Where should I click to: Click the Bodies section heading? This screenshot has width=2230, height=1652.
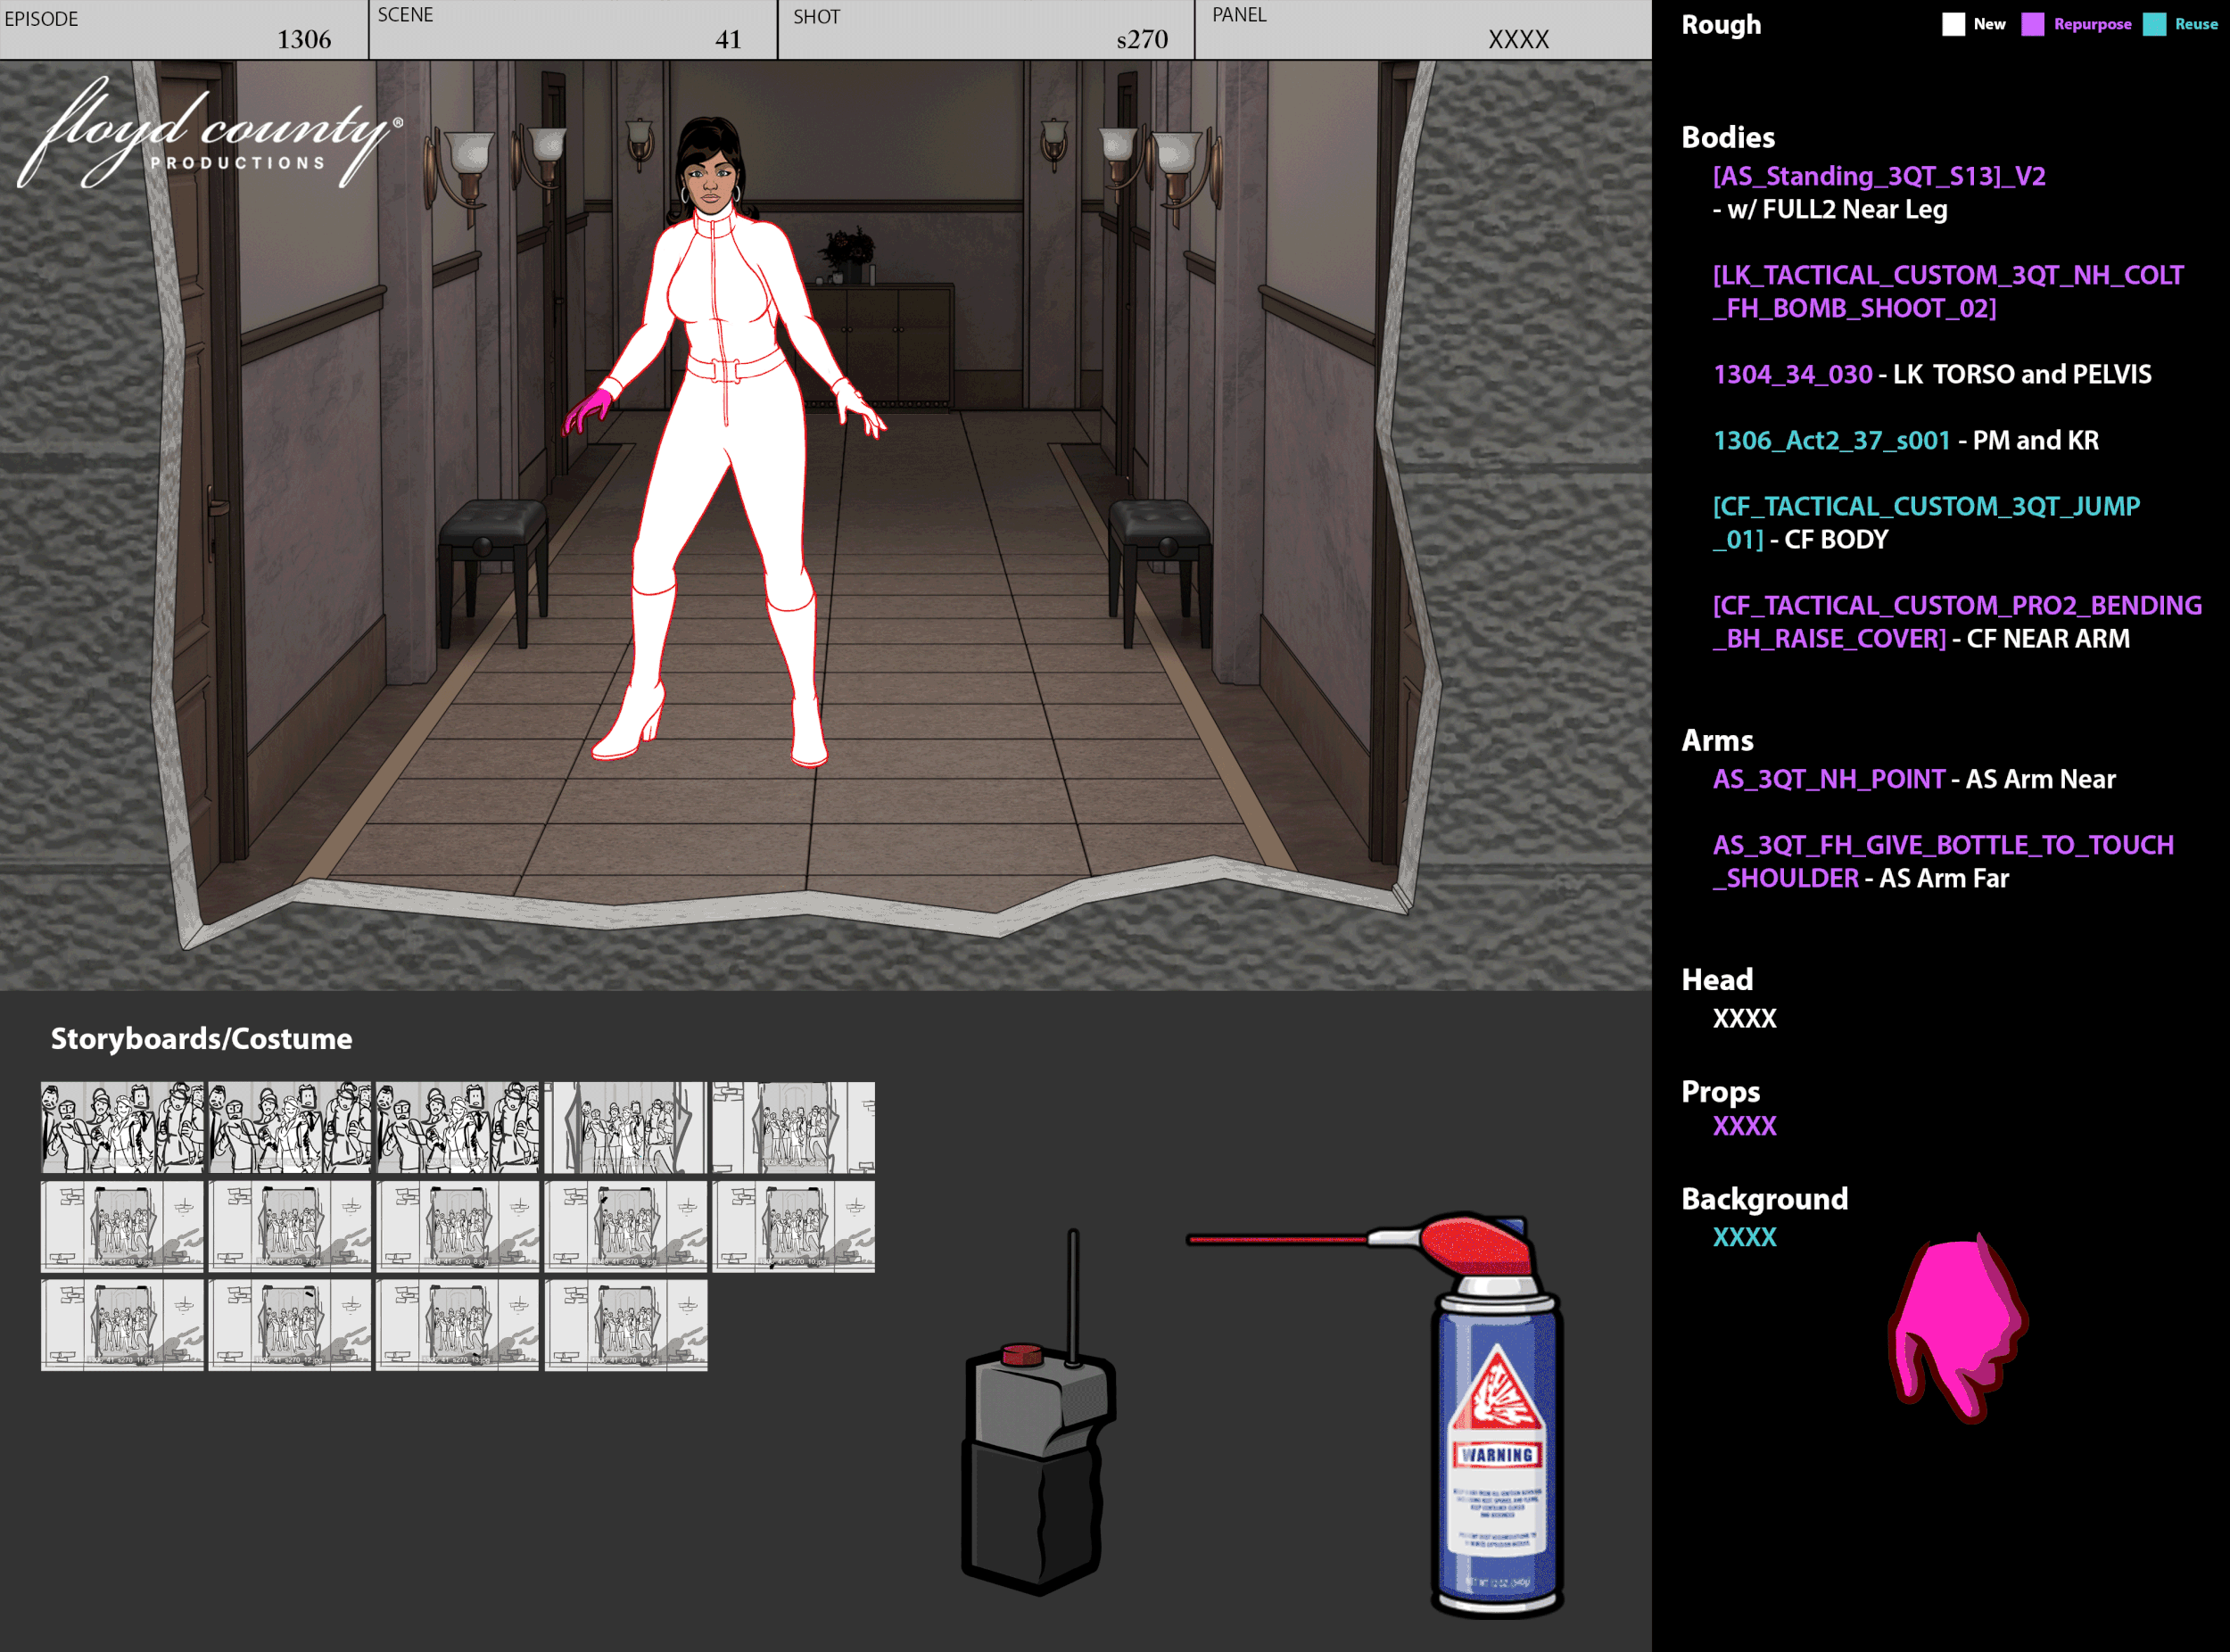1728,137
